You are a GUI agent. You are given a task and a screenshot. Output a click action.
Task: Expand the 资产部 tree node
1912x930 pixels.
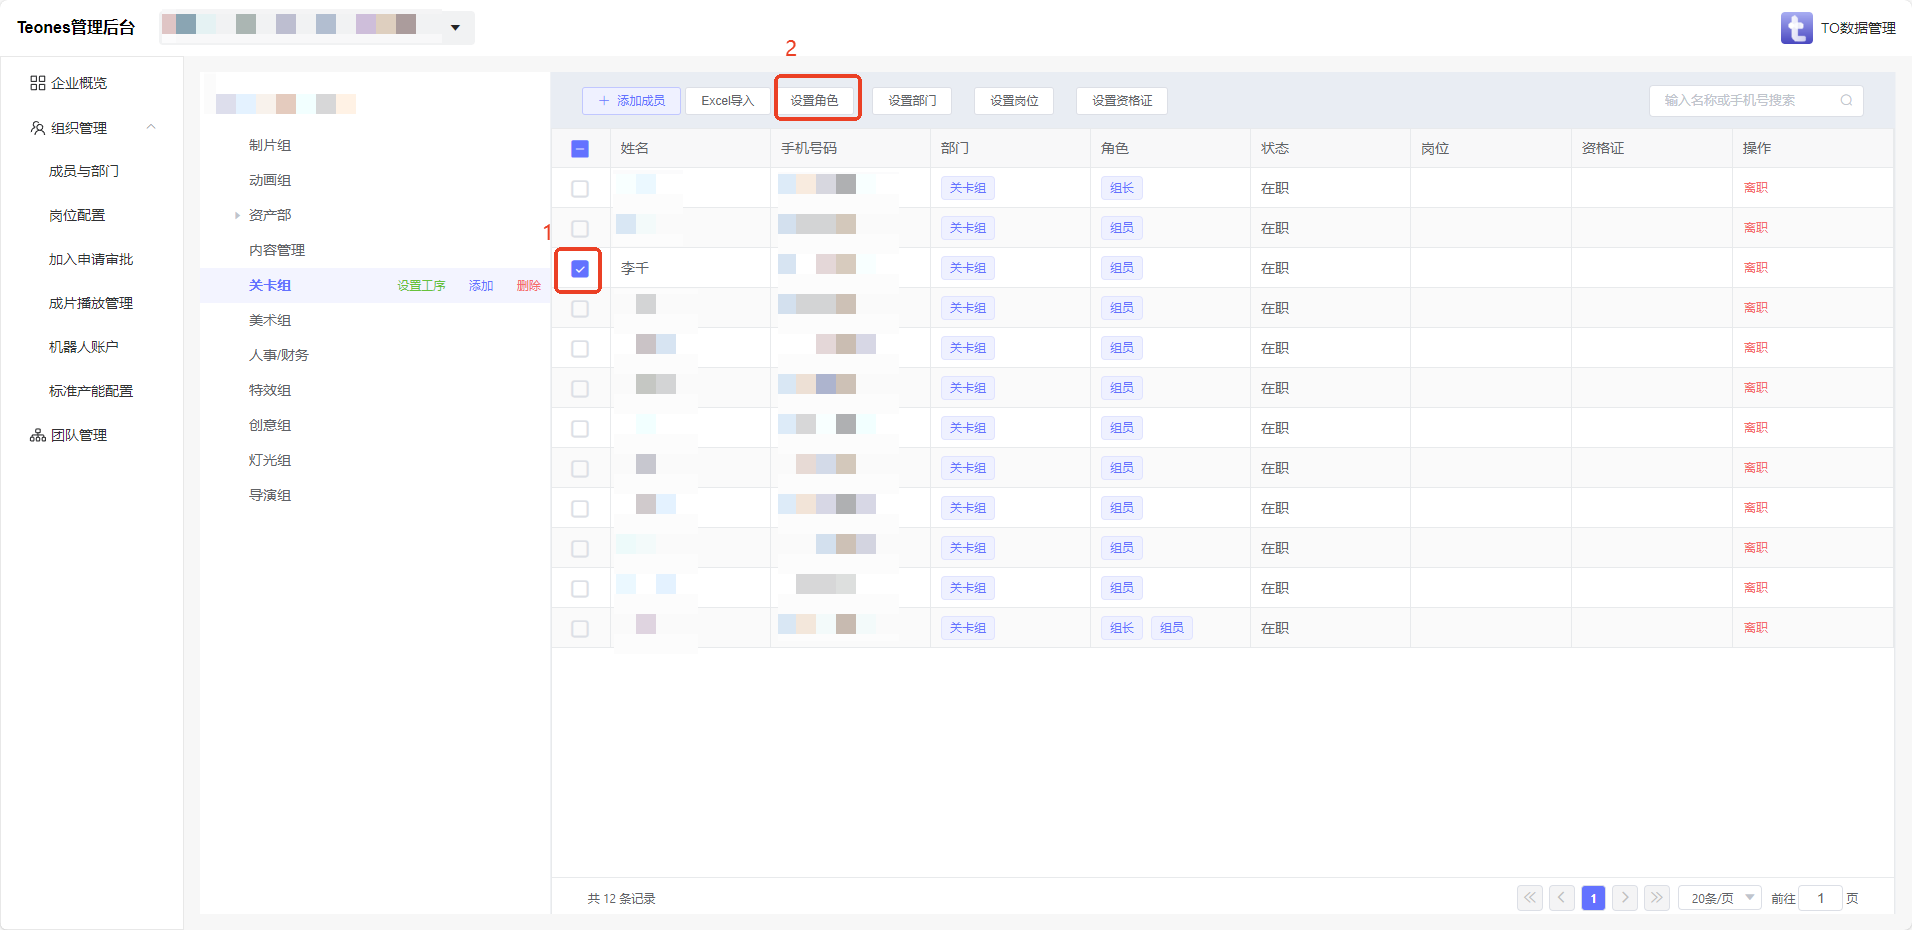click(237, 215)
